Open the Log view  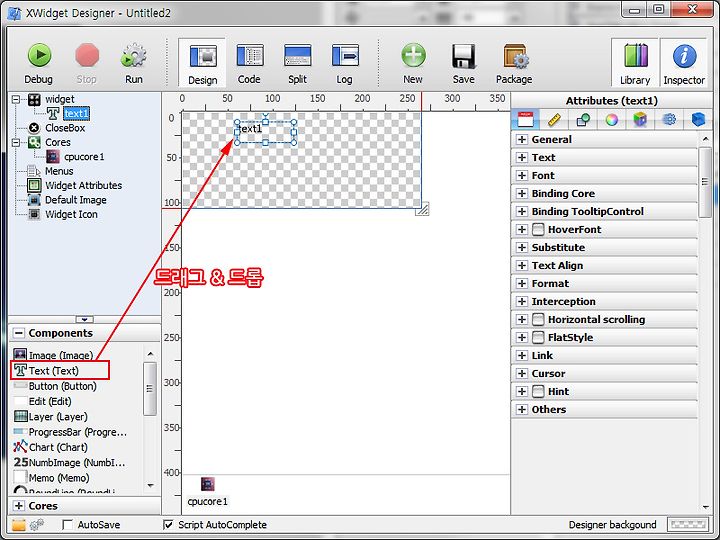[x=344, y=63]
